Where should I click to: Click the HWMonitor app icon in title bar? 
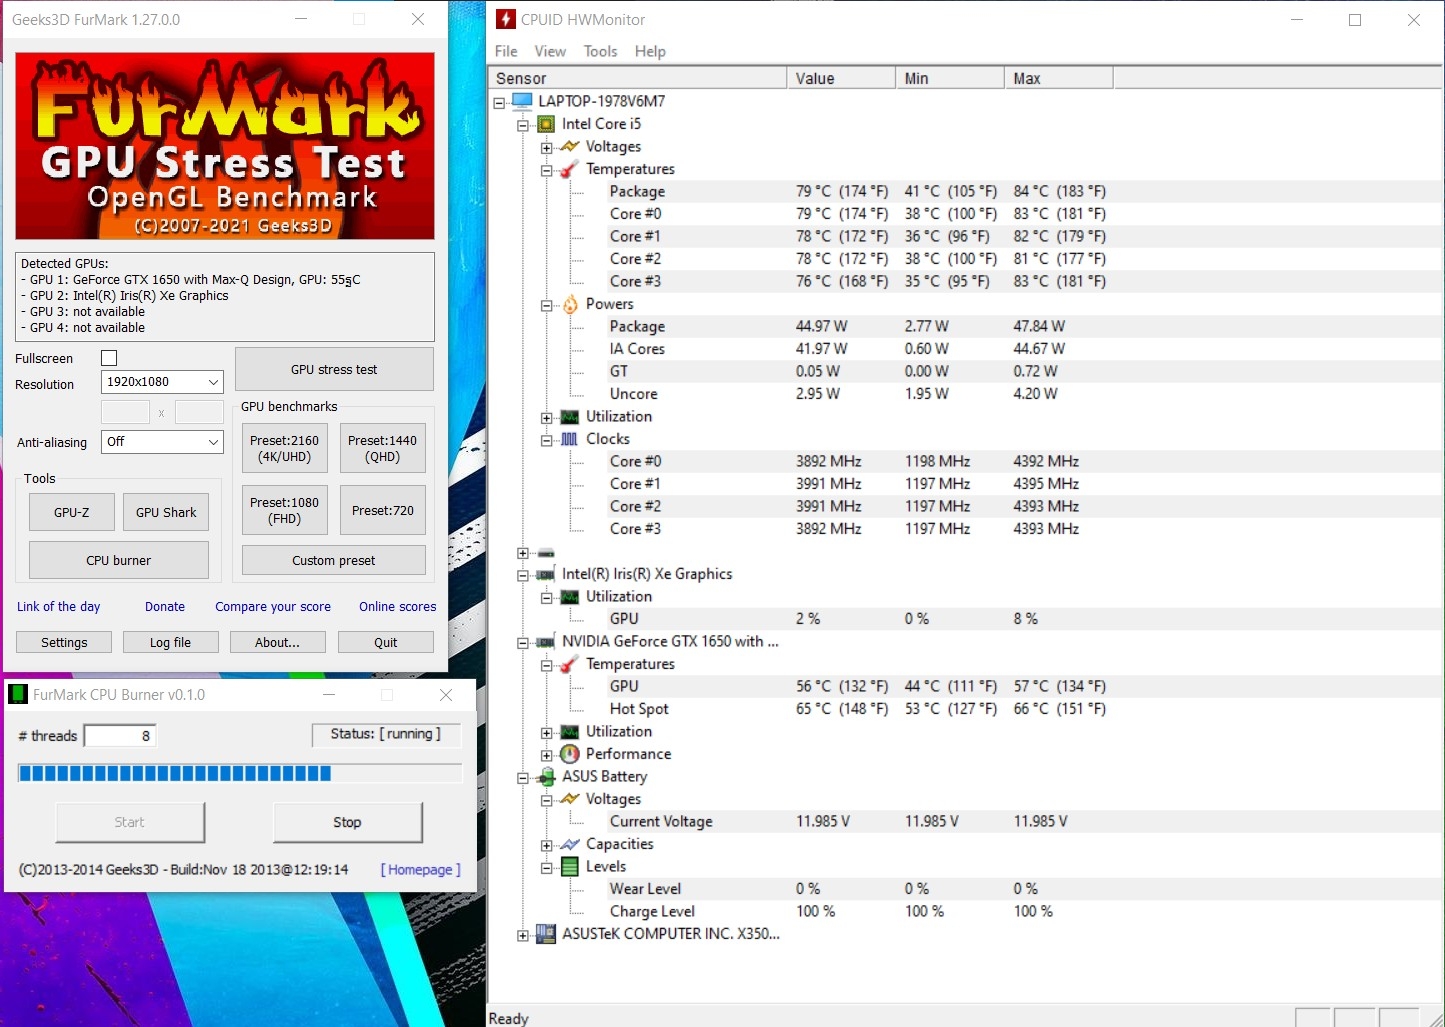pyautogui.click(x=506, y=19)
